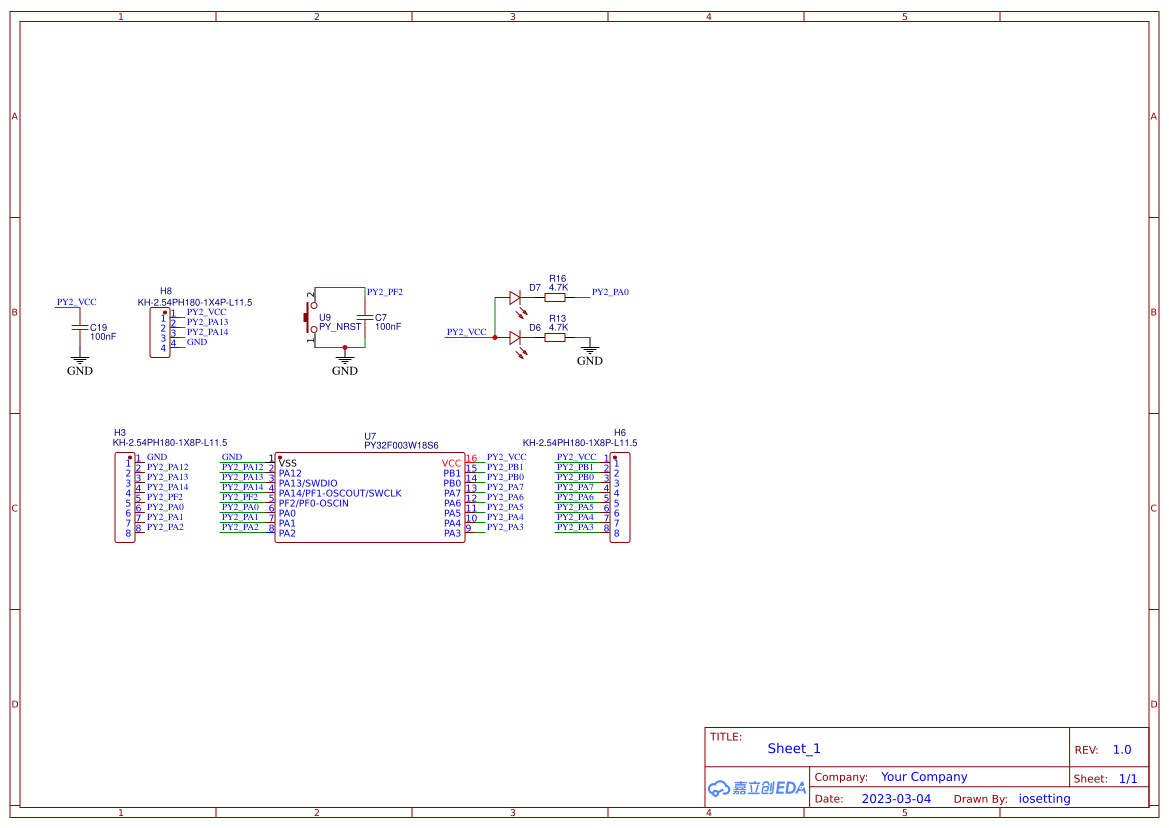Click the GND net label on H8 pin 4

click(197, 342)
